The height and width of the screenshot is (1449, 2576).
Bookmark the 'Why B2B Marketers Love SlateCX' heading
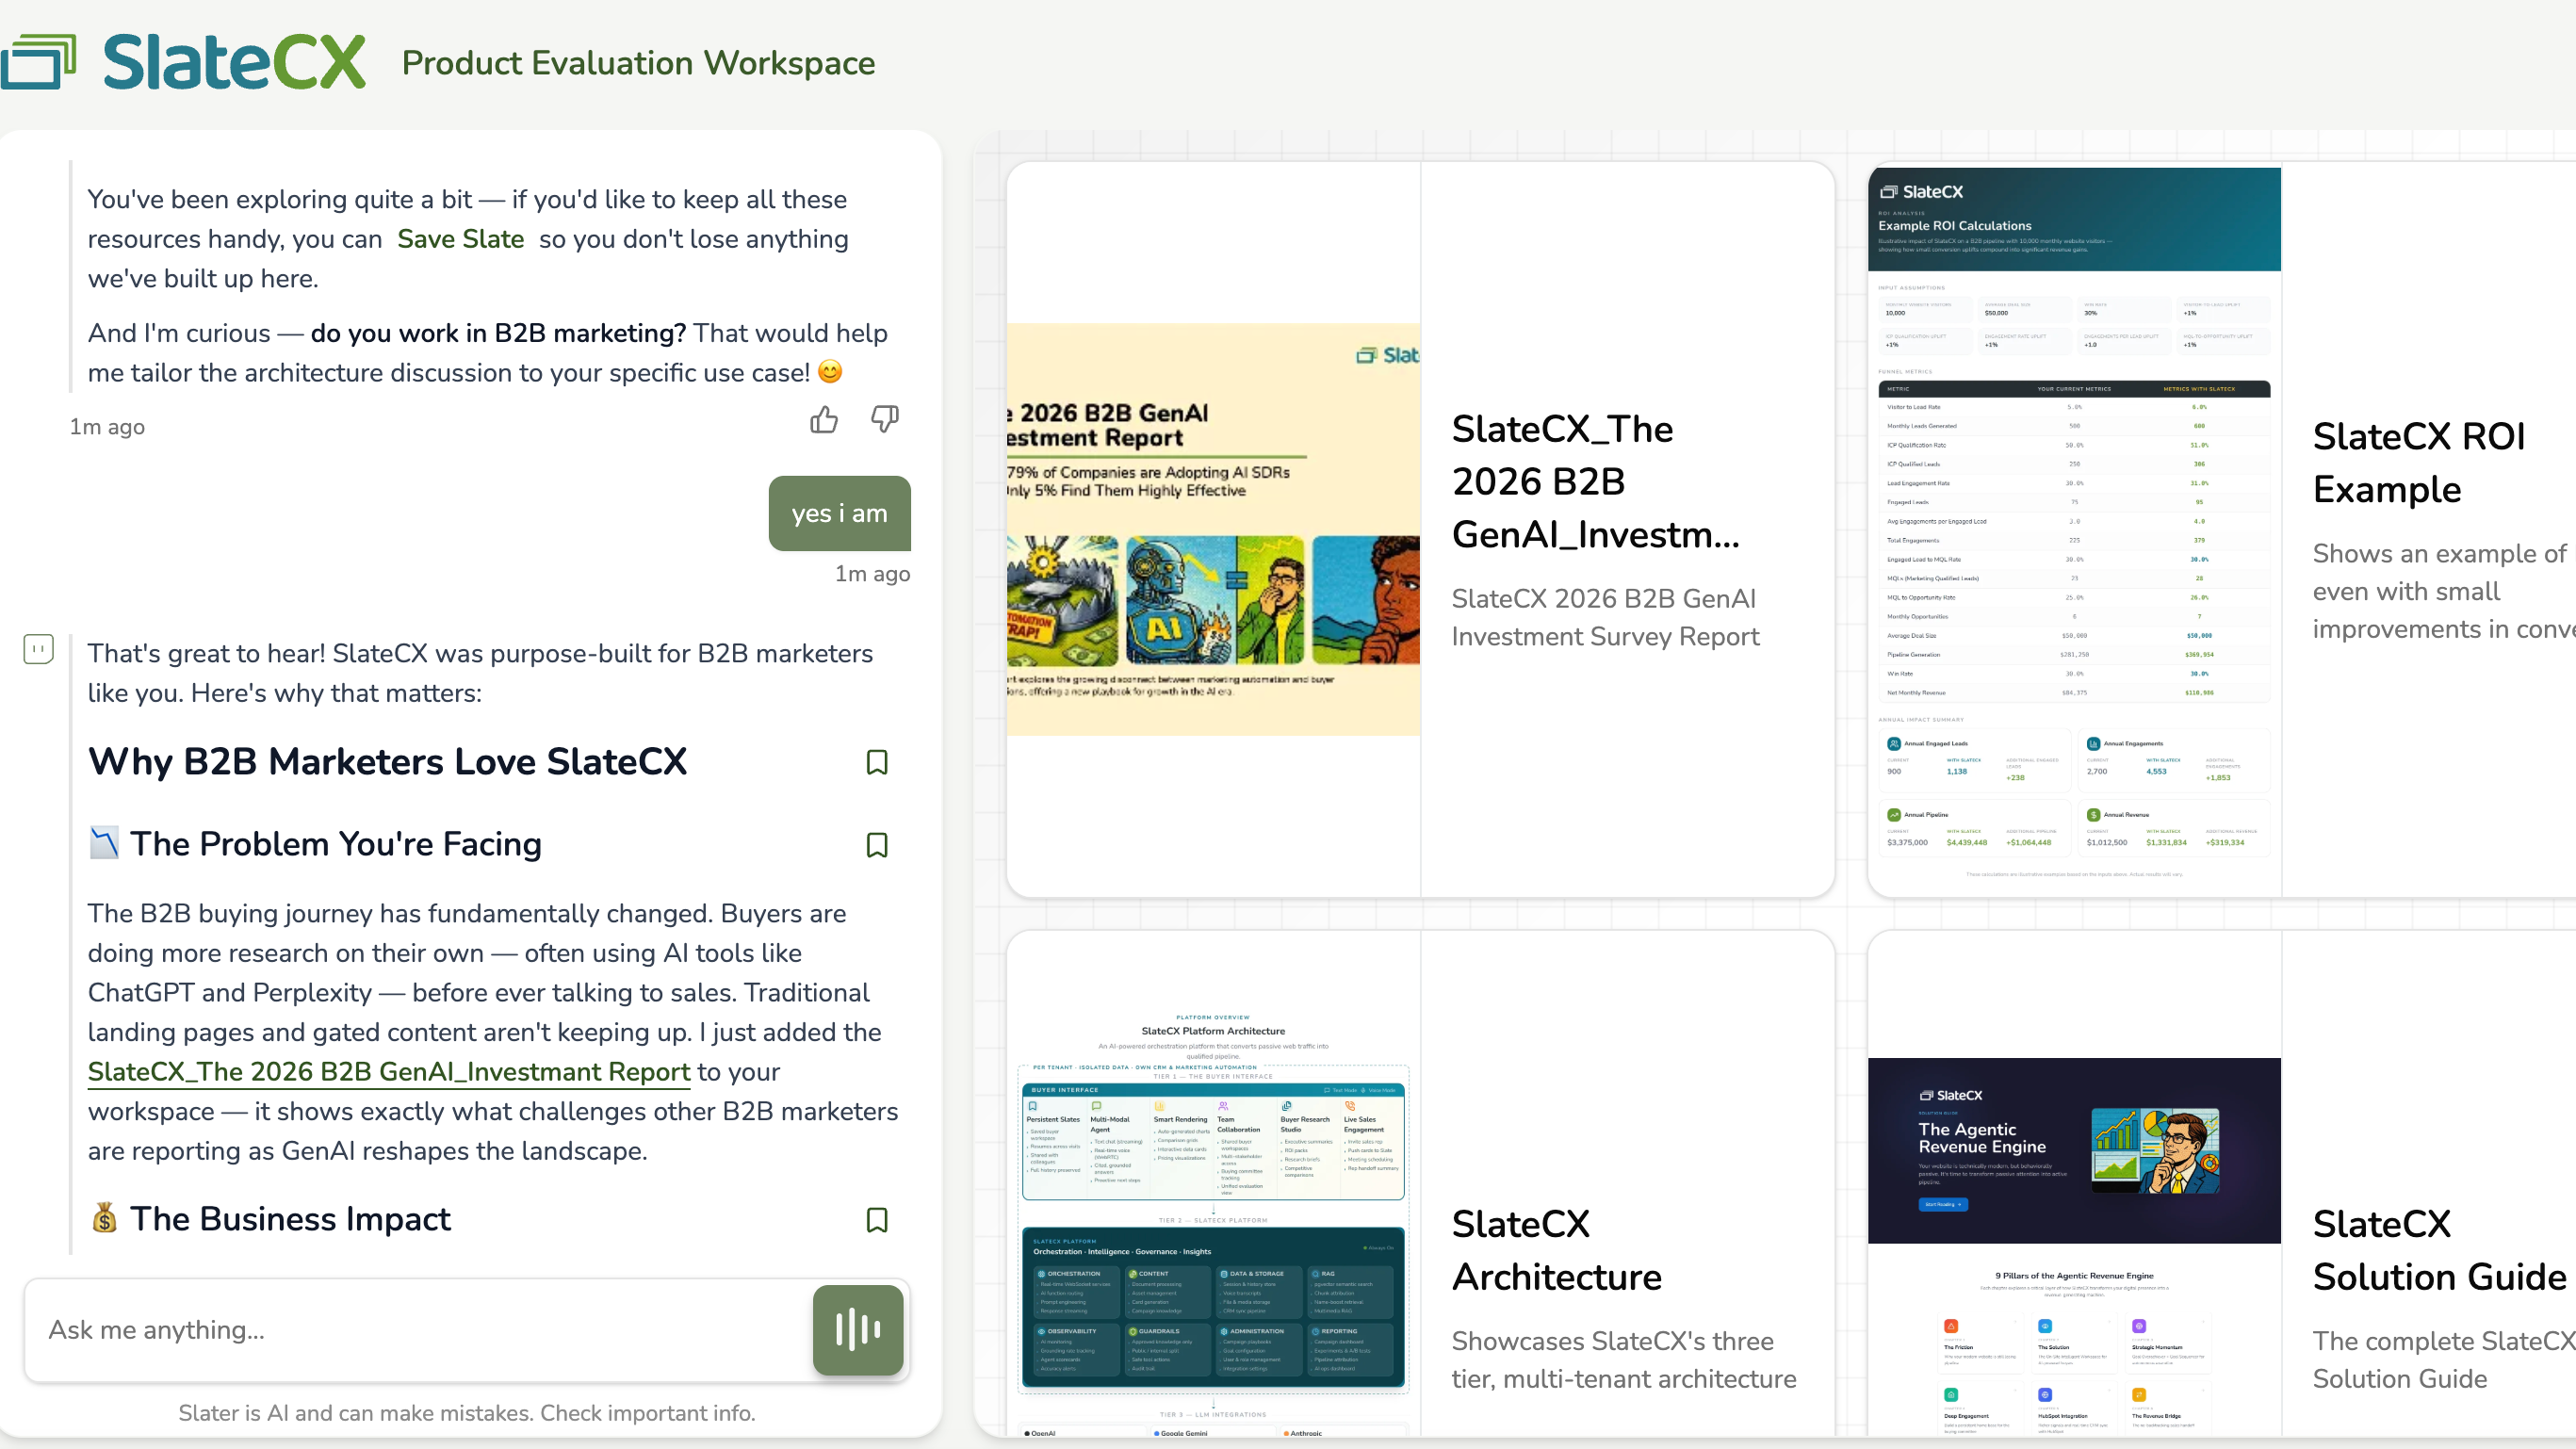(877, 762)
